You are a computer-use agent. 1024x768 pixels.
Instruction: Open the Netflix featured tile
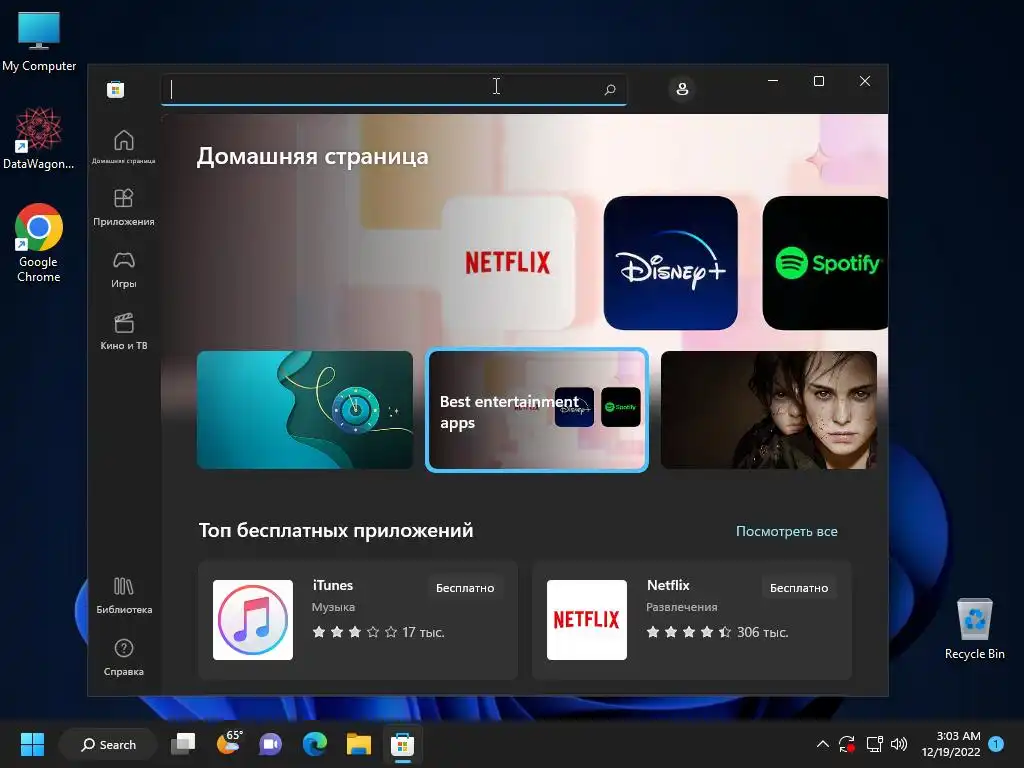click(508, 263)
